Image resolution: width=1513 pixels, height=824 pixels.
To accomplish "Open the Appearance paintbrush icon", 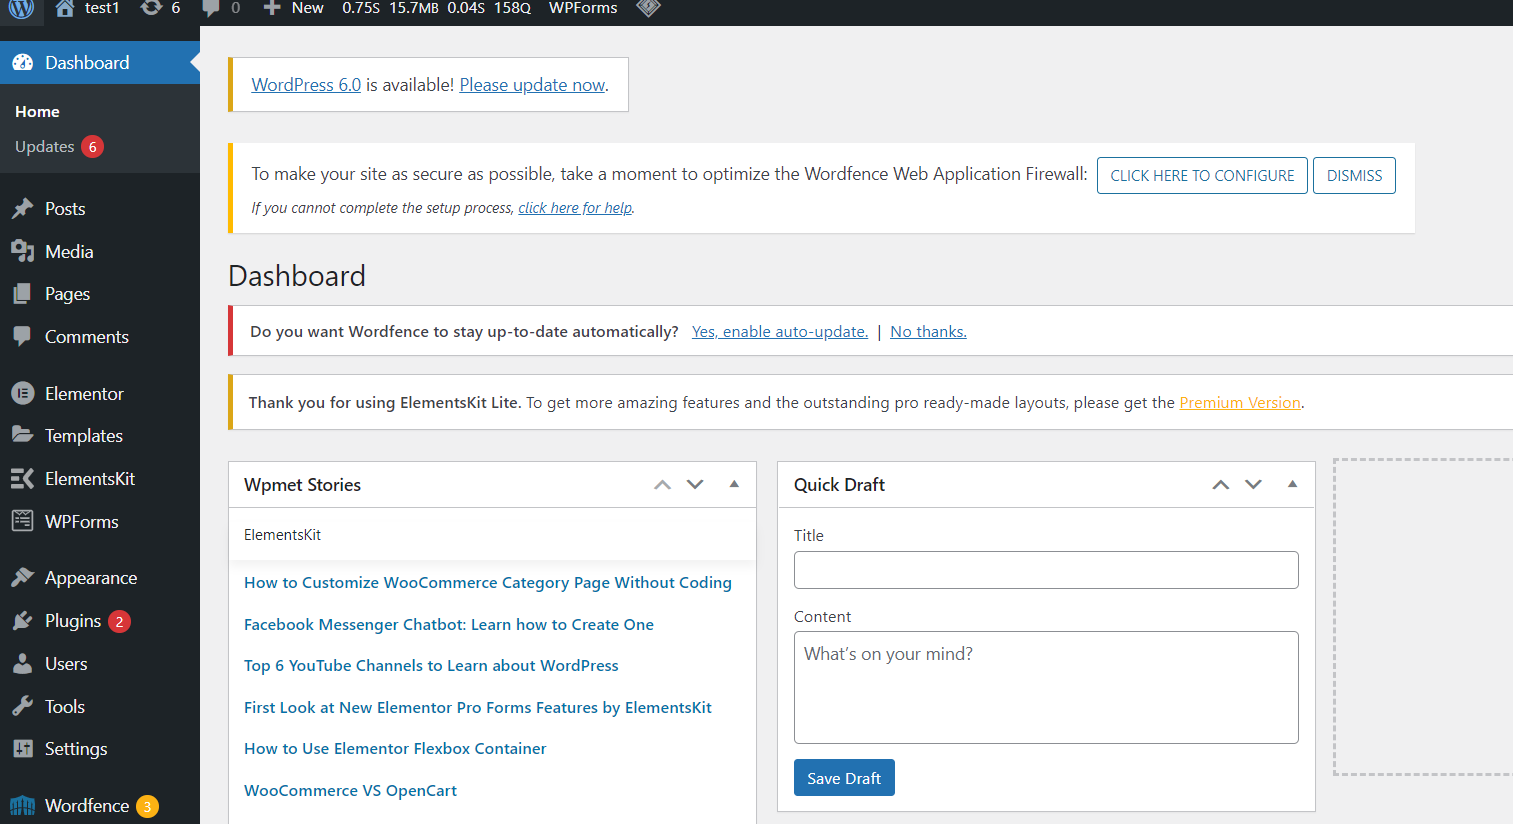I will pos(23,577).
